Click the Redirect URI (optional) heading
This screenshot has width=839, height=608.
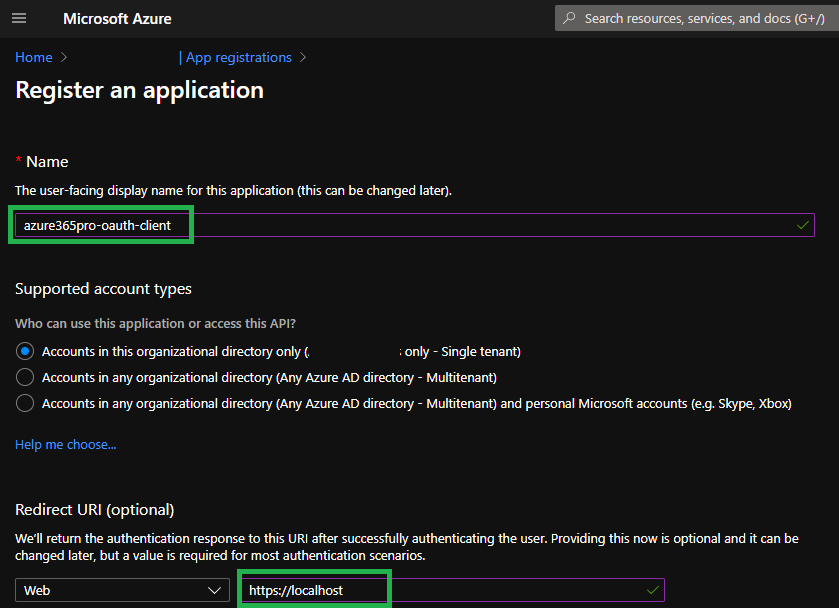point(95,510)
